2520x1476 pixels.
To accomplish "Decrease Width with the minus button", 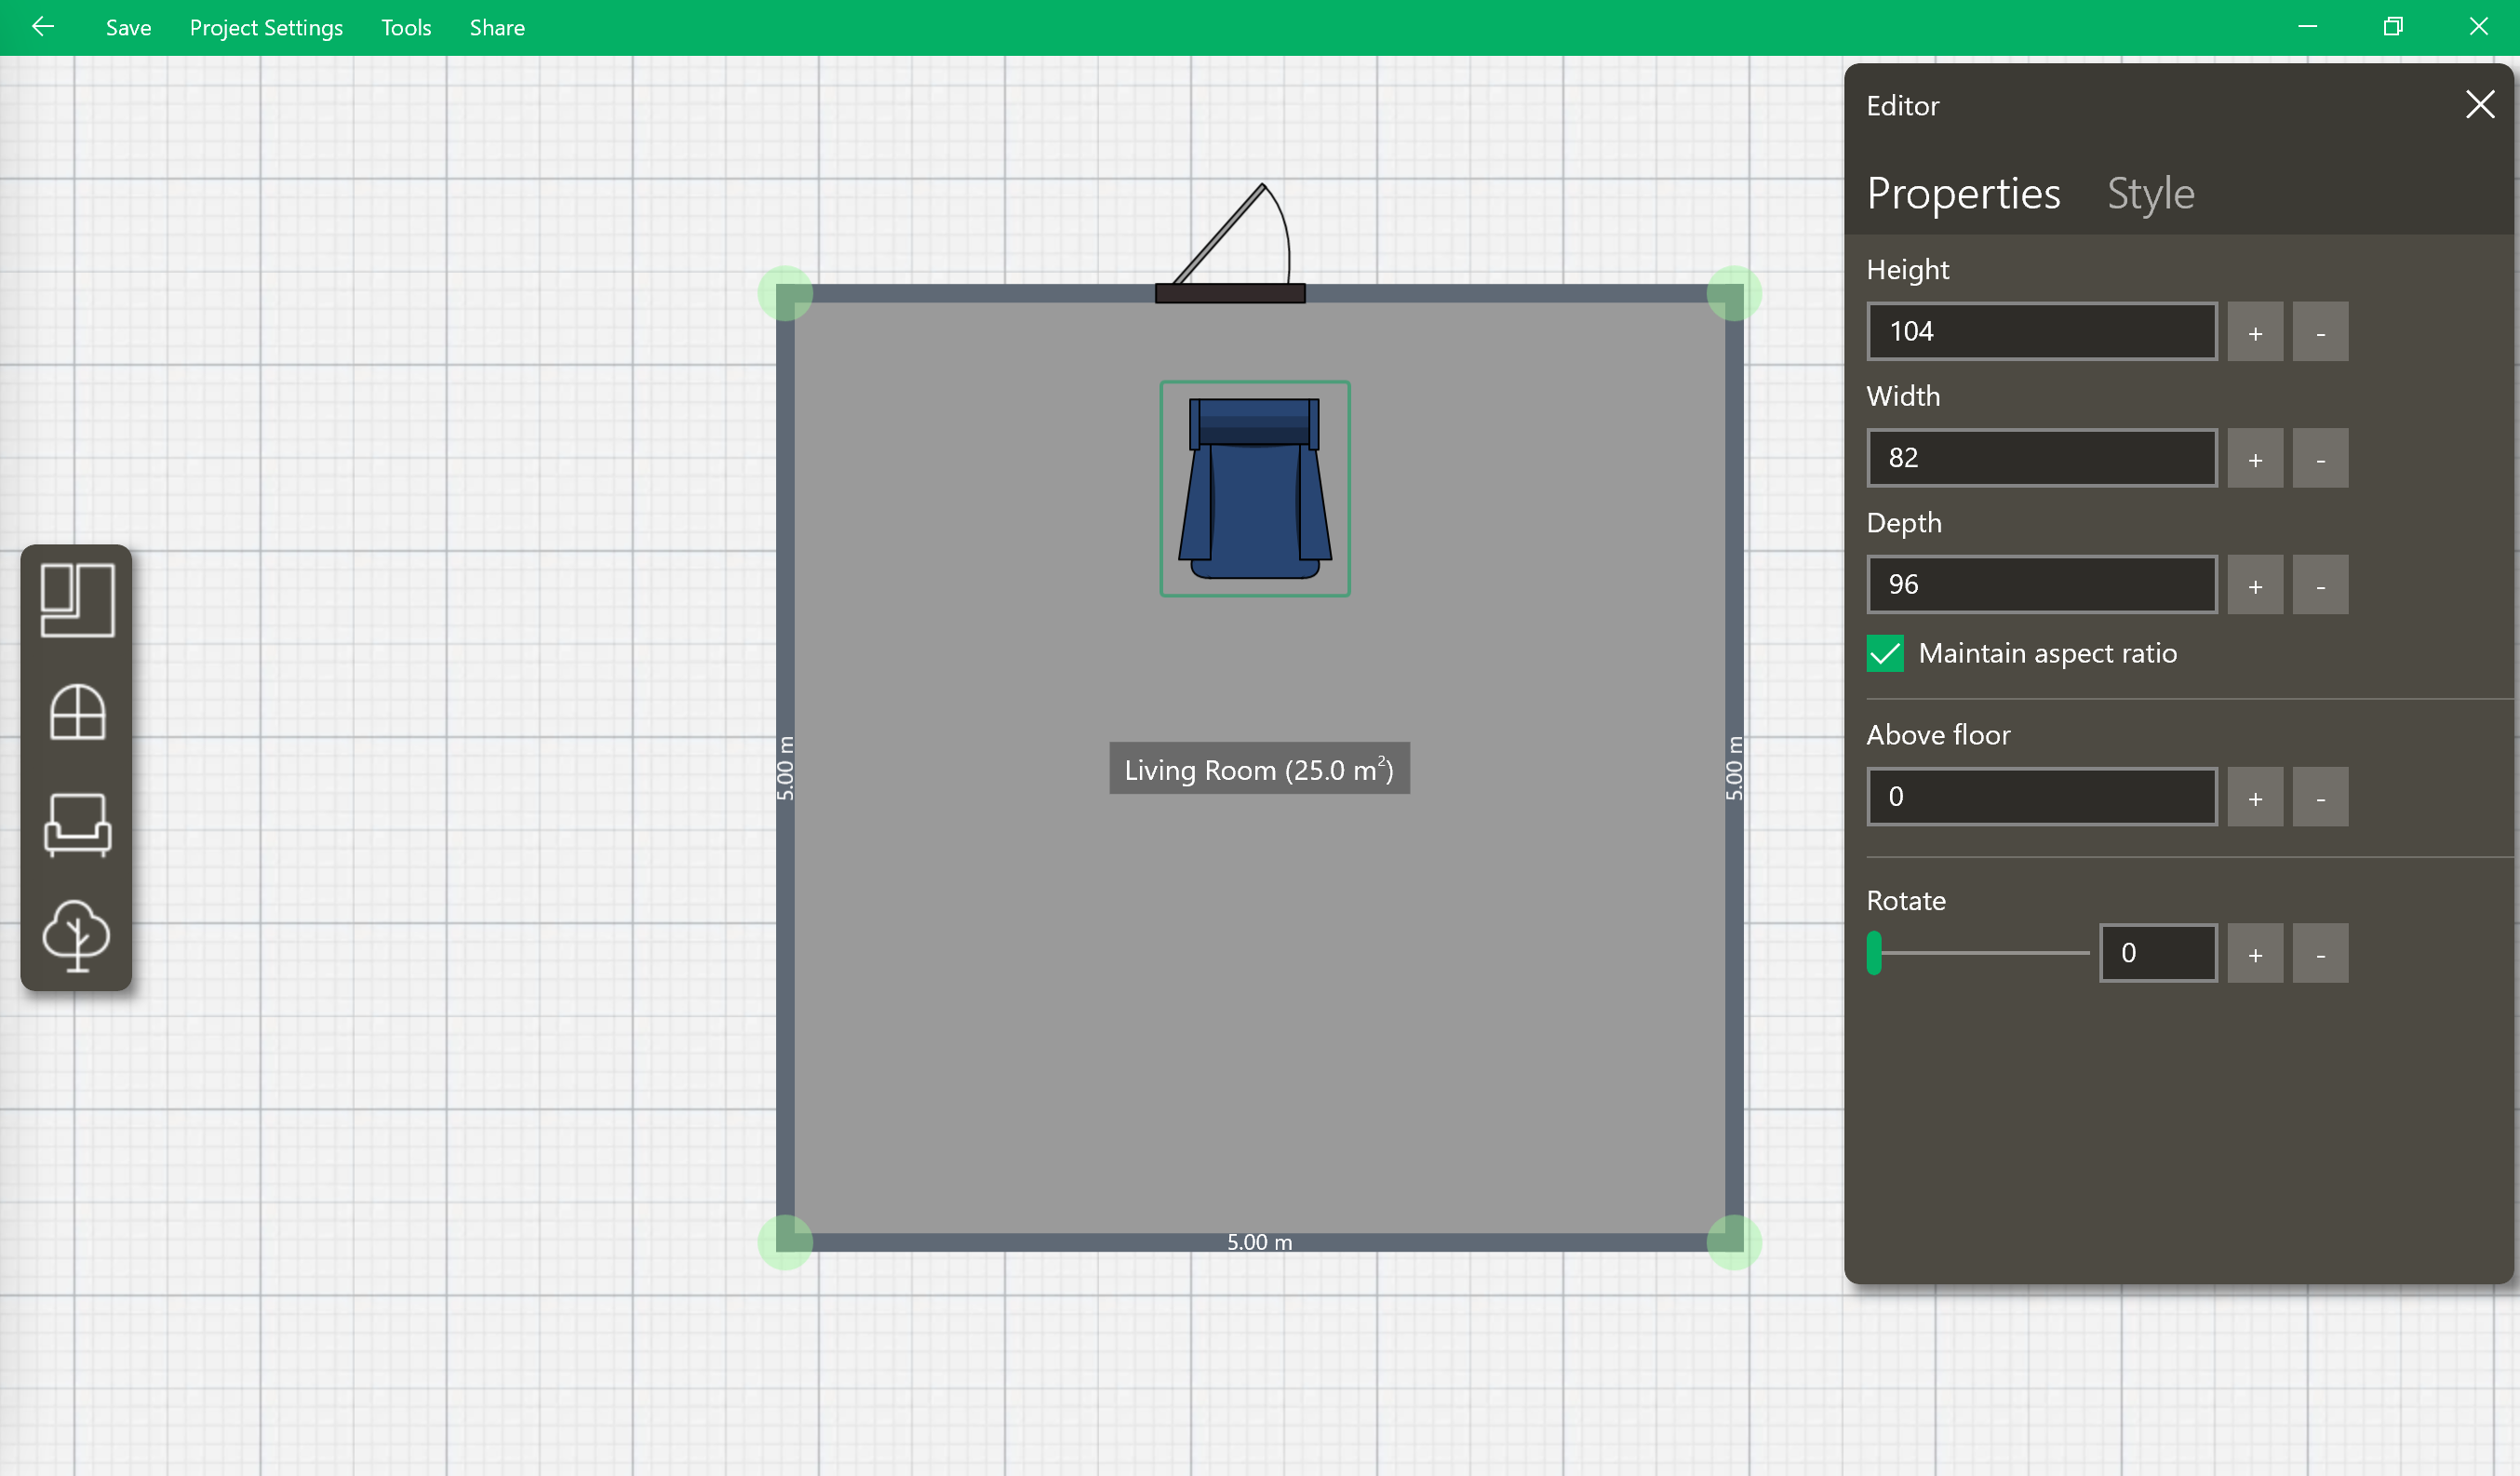I will point(2320,459).
